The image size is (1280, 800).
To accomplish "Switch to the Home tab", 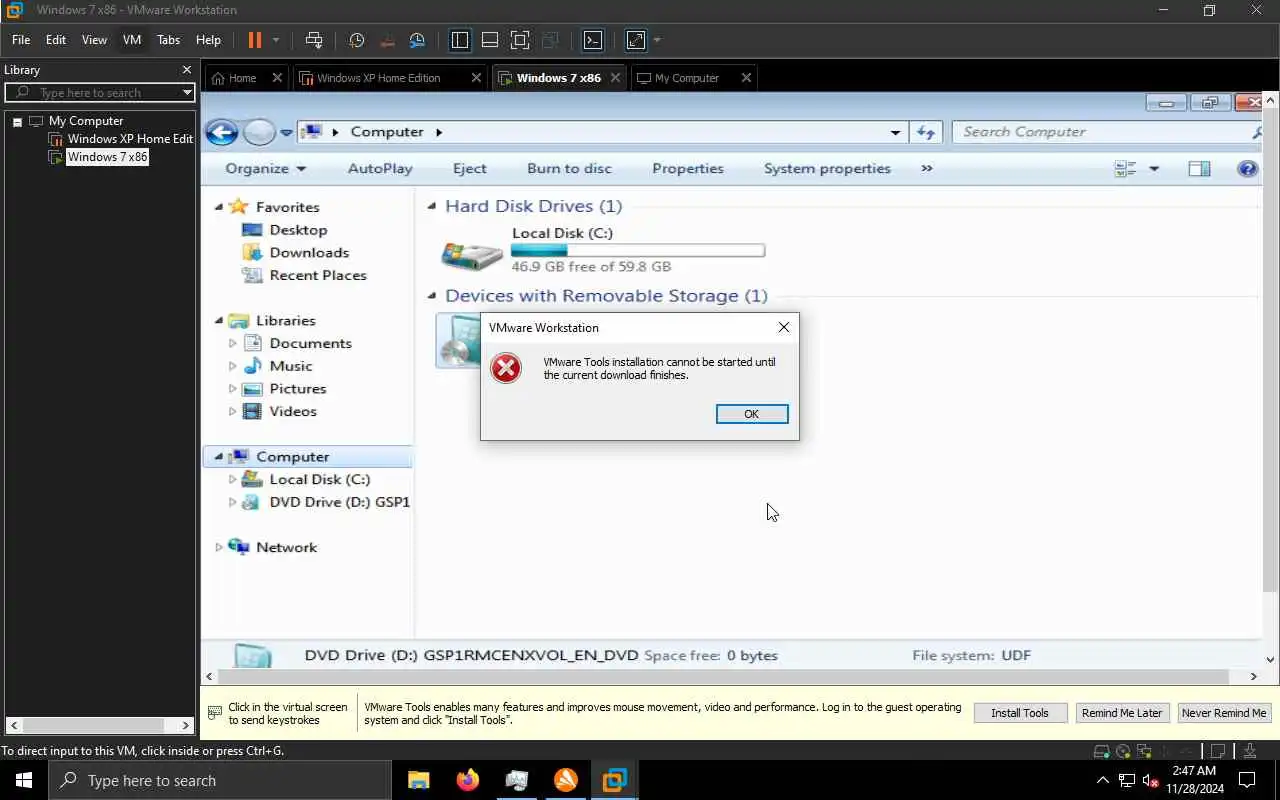I will (243, 78).
